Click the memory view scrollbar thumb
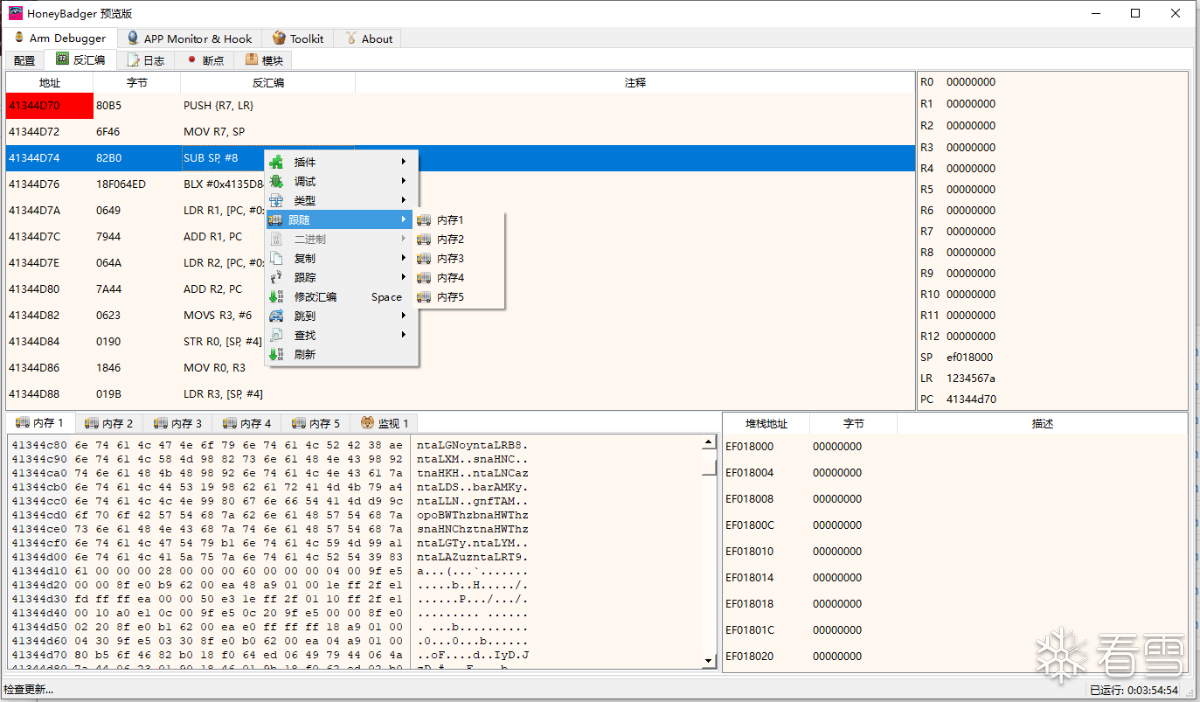The height and width of the screenshot is (702, 1200). [x=710, y=466]
